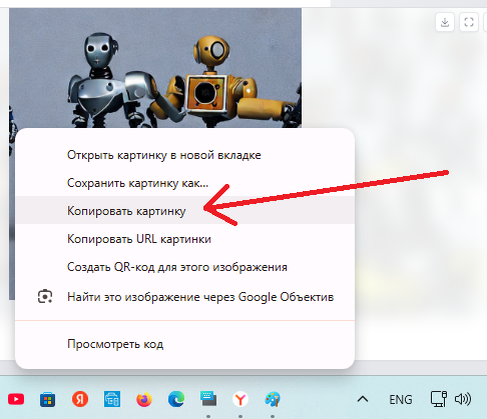
Task: Select "Просмотреть код" menu entry
Action: (185, 344)
